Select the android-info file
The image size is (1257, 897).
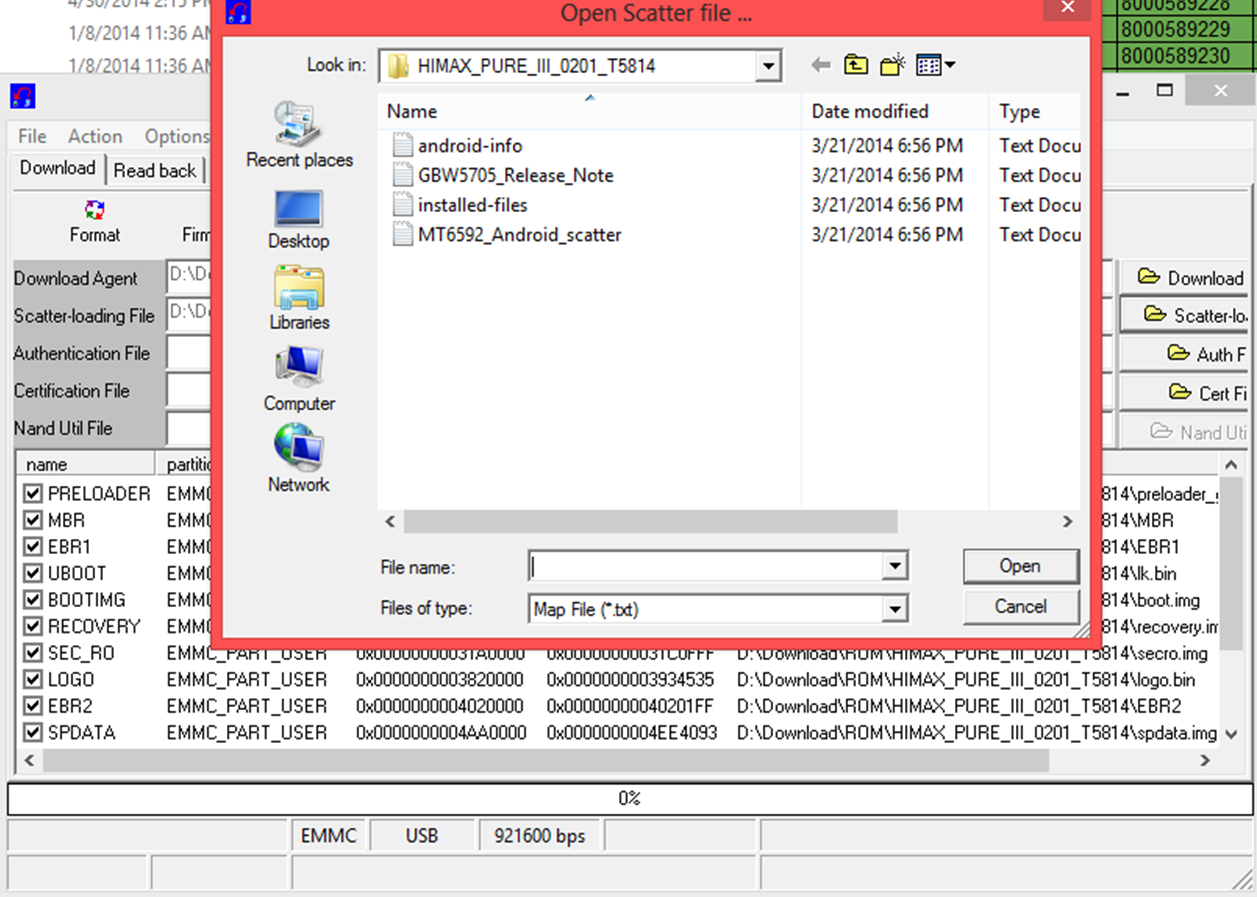pyautogui.click(x=470, y=146)
